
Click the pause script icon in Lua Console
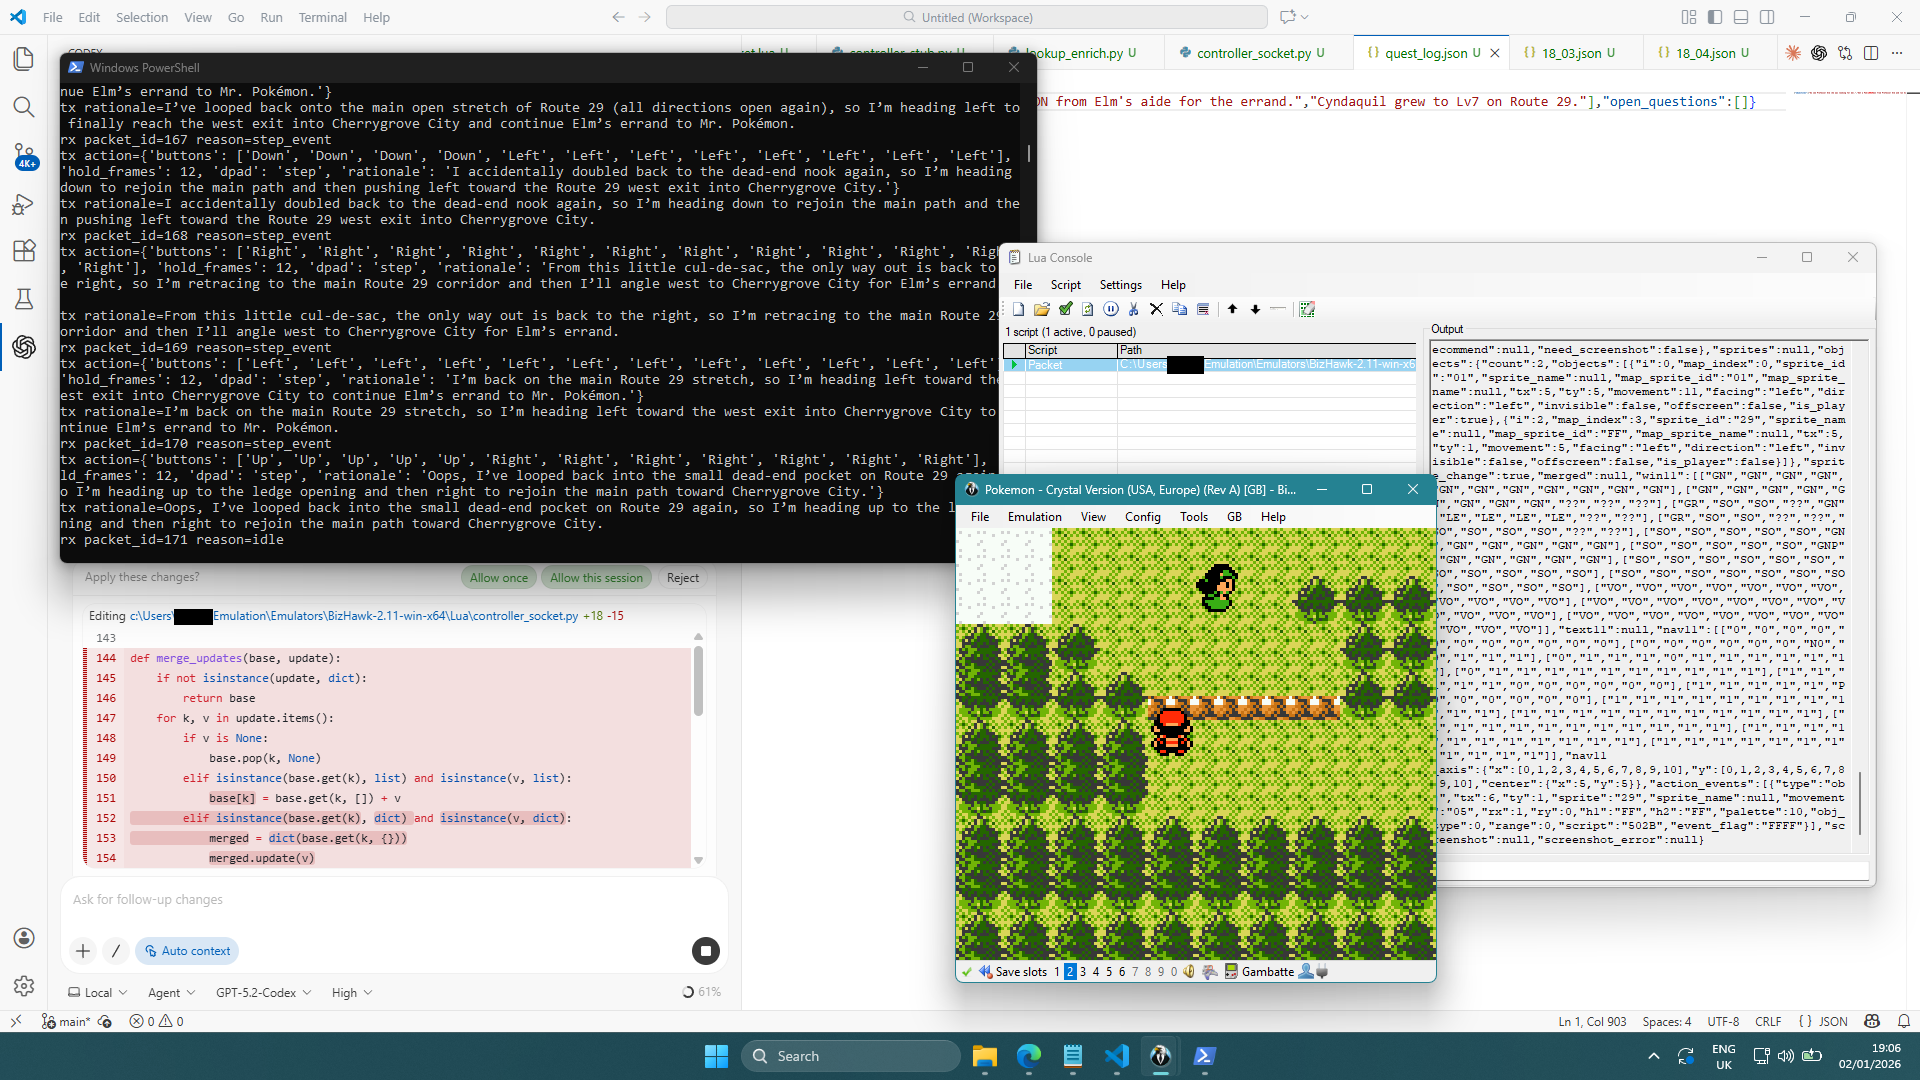[x=1111, y=309]
